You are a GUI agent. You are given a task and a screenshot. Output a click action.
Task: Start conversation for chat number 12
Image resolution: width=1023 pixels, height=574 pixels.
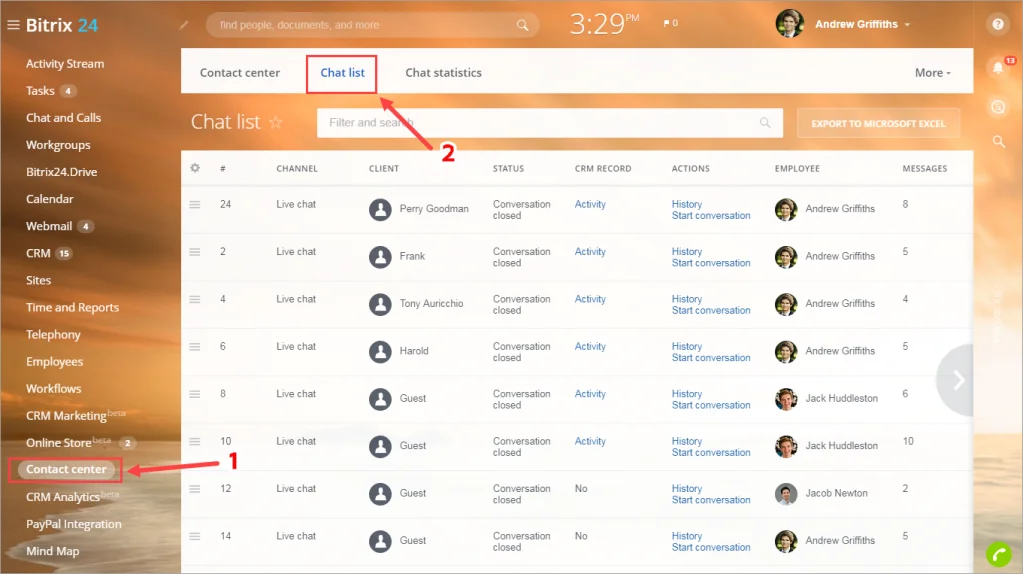click(710, 500)
